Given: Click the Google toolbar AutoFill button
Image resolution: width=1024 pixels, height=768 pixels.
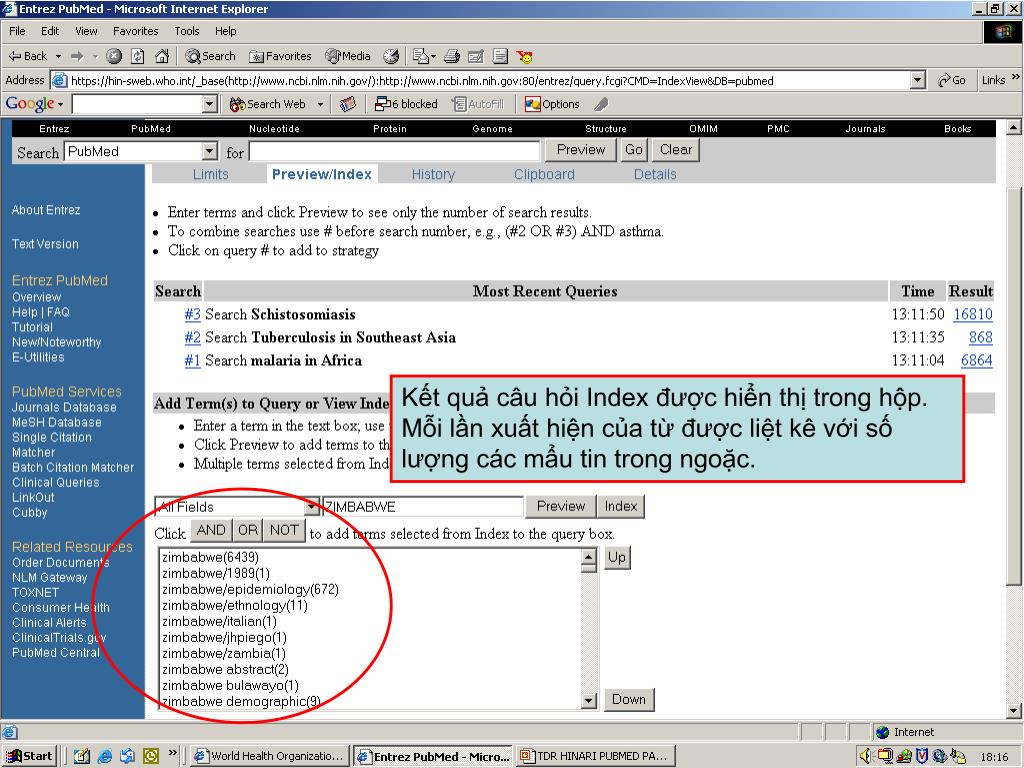Looking at the screenshot, I should 479,104.
